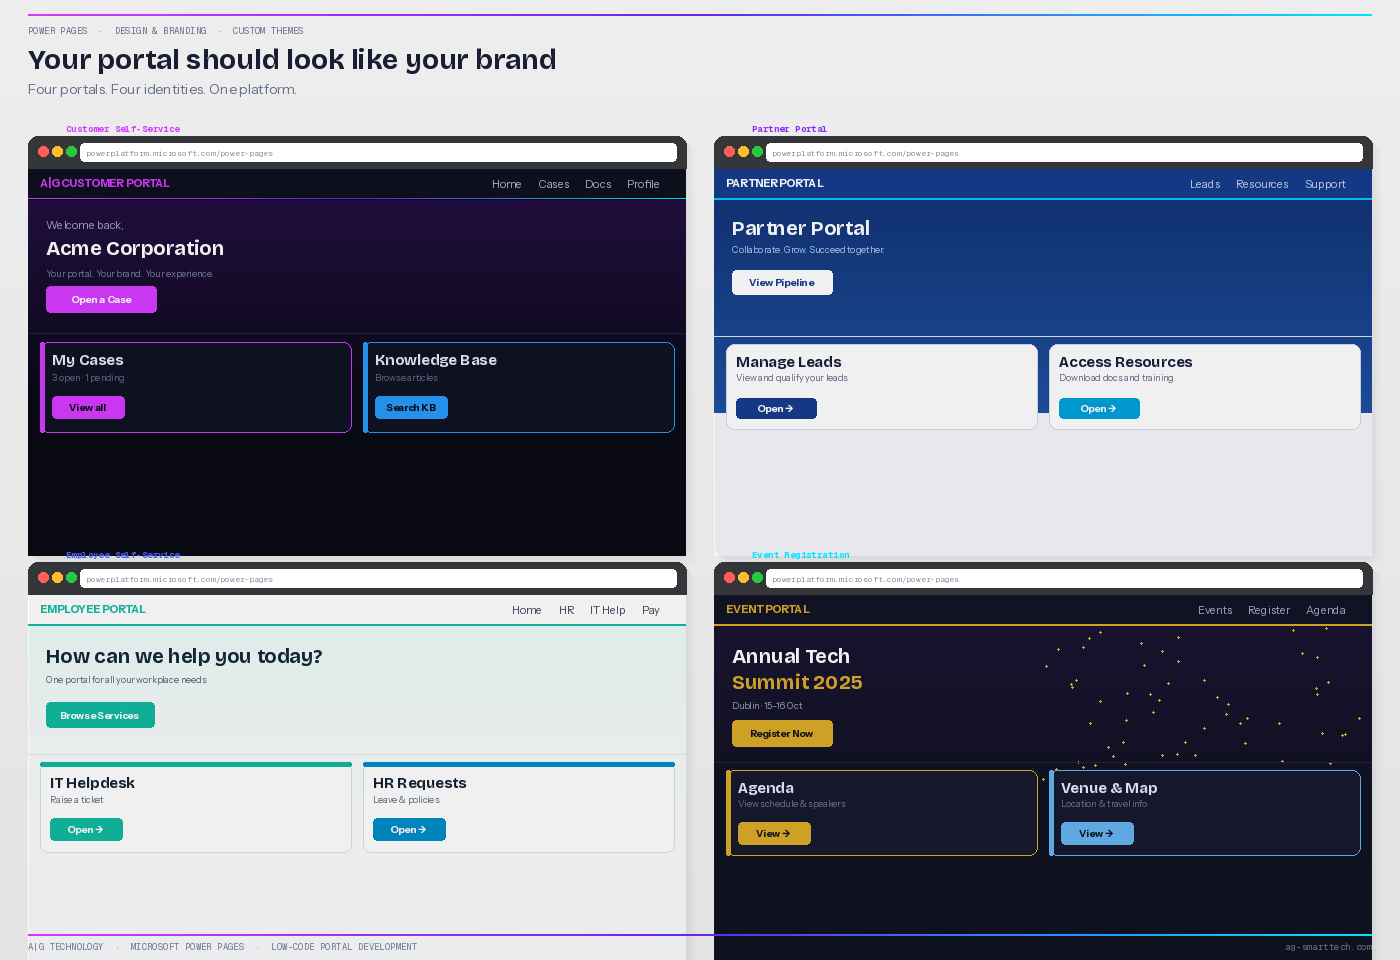Image resolution: width=1400 pixels, height=960 pixels.
Task: Click Browse Services on the Employee Portal
Action: (100, 715)
